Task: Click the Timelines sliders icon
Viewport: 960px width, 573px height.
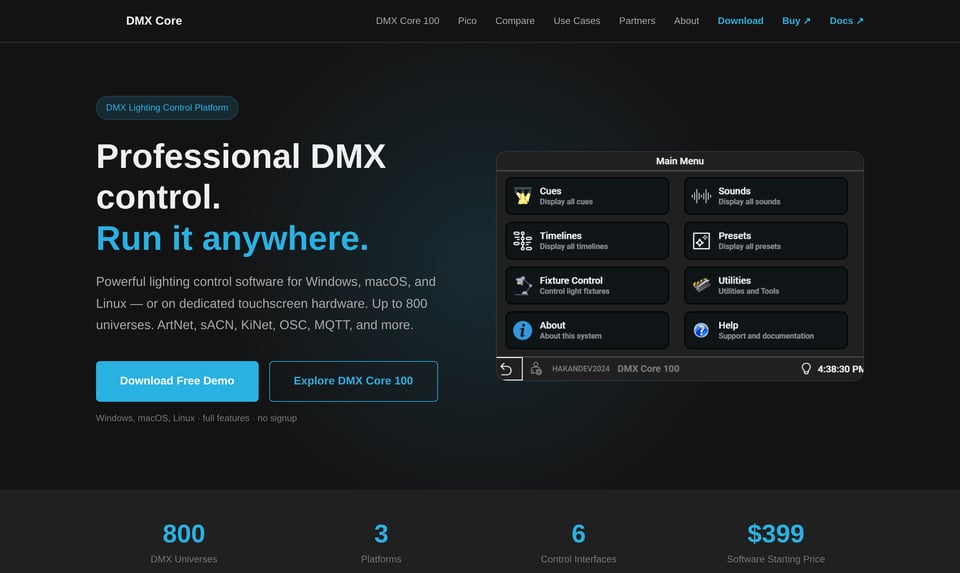Action: [x=522, y=241]
